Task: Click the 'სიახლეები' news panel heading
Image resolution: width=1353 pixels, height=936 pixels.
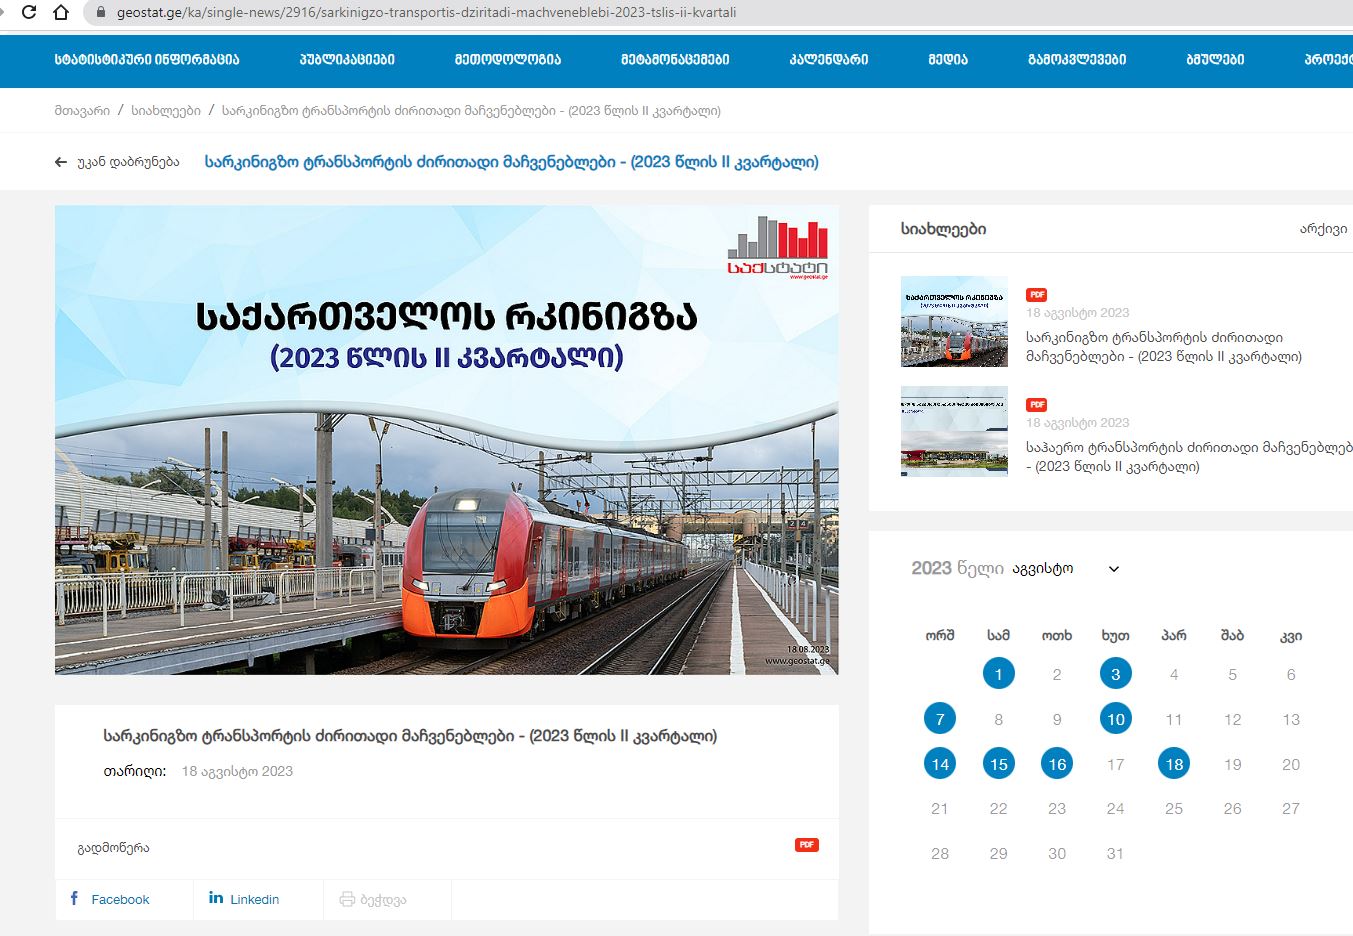Action: [x=943, y=229]
